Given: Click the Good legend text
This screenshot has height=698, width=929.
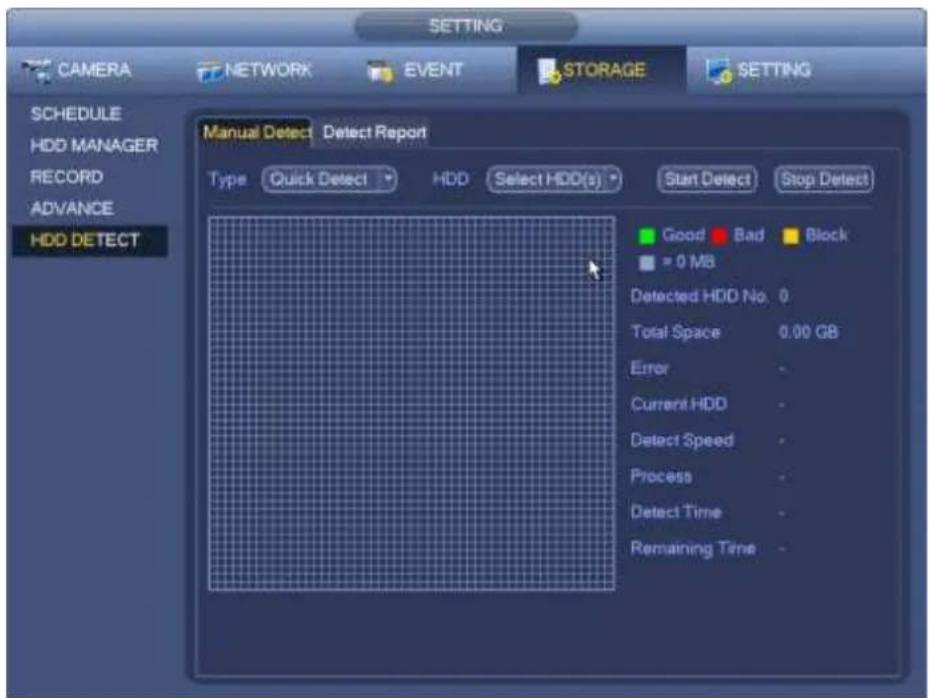Looking at the screenshot, I should point(683,235).
